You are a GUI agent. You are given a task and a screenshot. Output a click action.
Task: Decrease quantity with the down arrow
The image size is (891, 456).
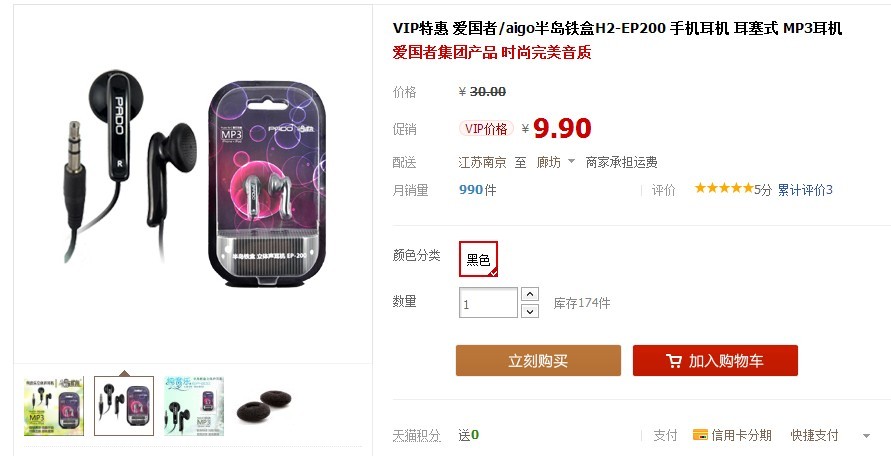pyautogui.click(x=530, y=311)
